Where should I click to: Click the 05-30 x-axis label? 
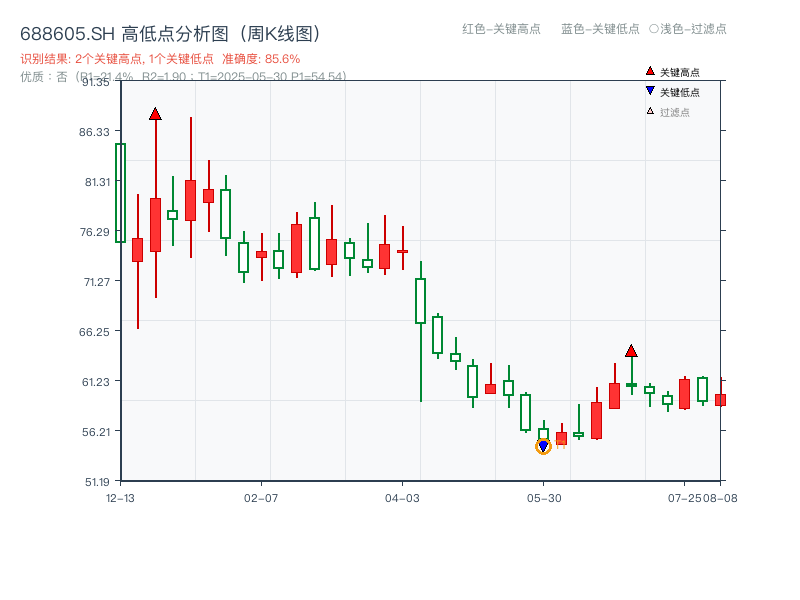point(544,495)
